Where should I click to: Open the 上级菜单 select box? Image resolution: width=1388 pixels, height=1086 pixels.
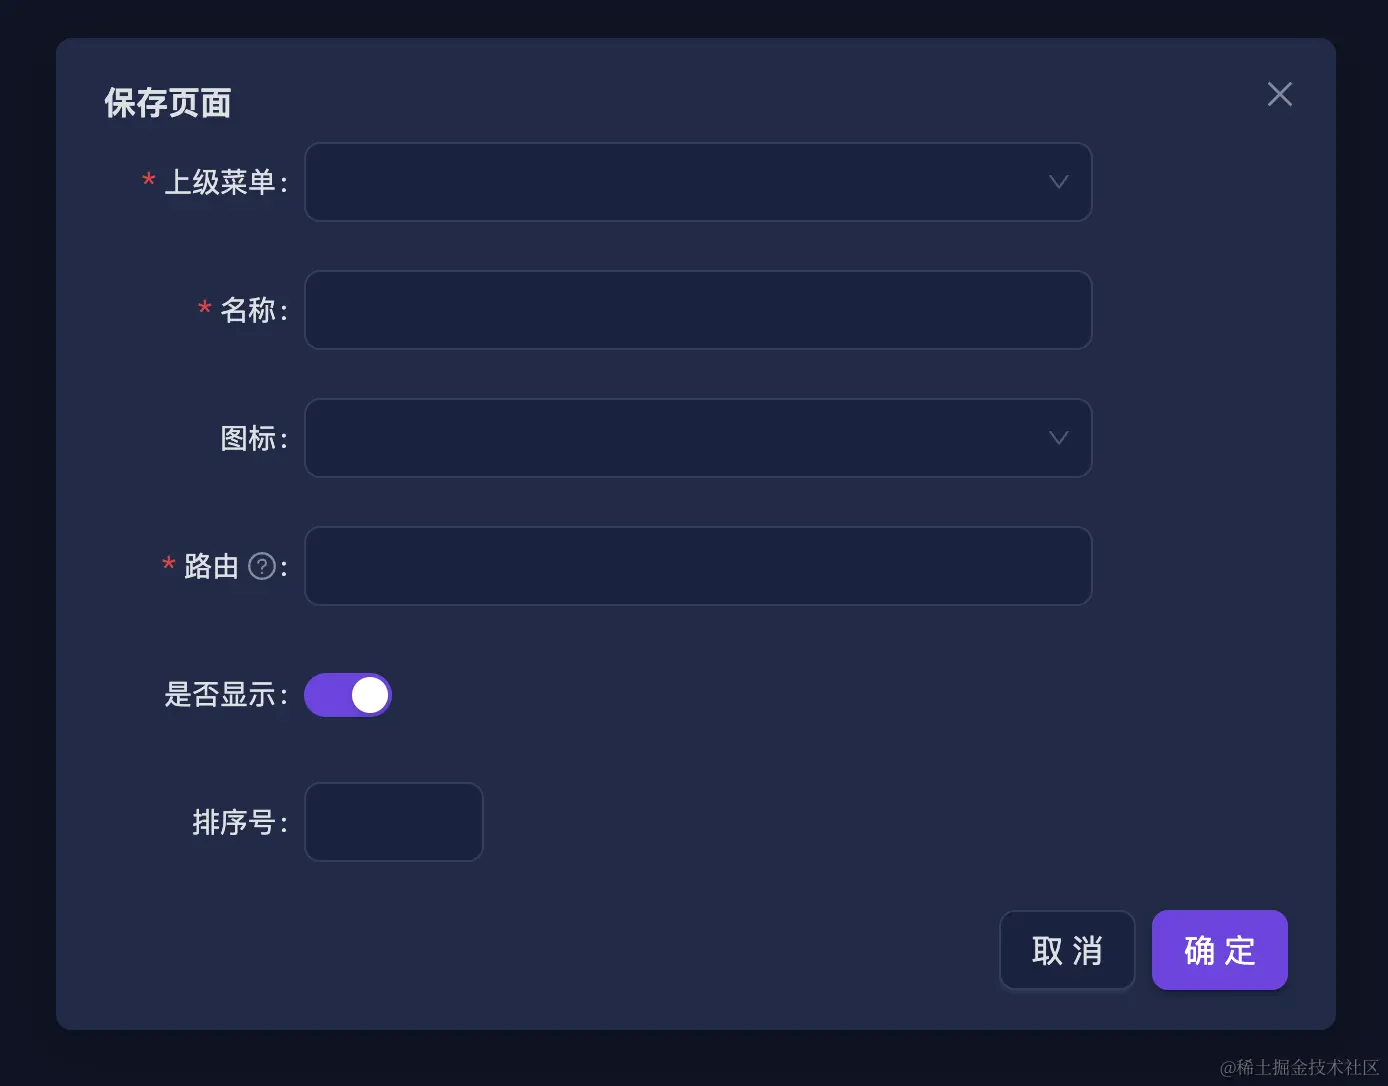coord(680,182)
